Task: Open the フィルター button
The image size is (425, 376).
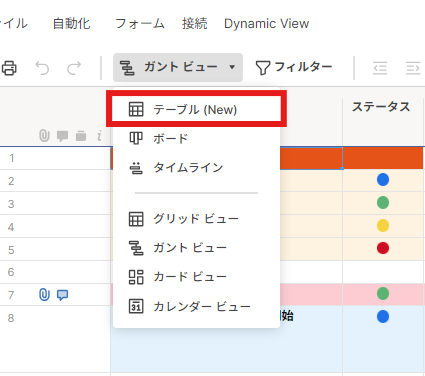Action: coord(294,67)
